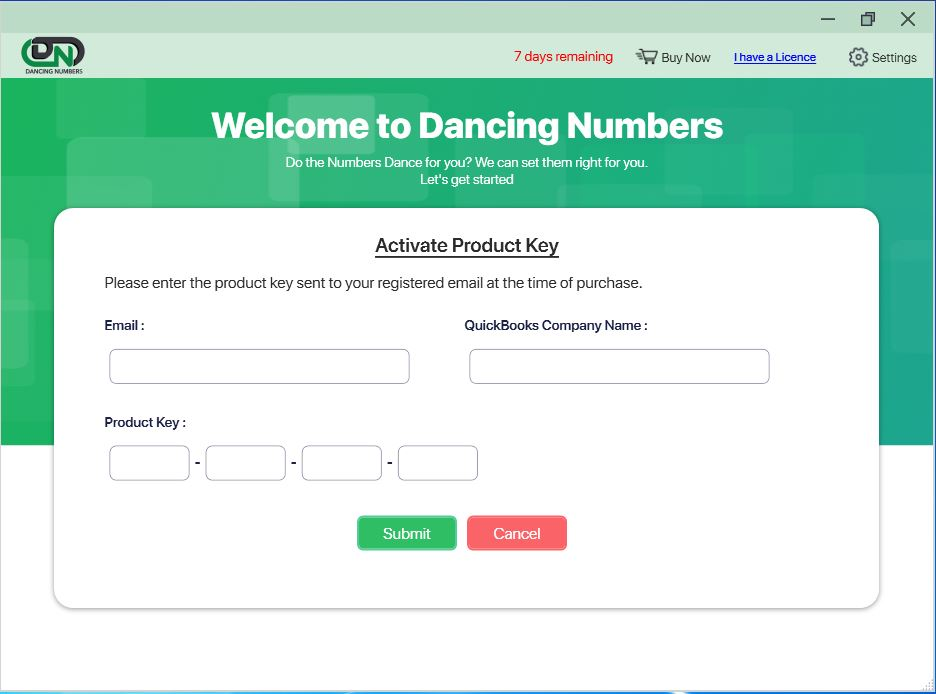Viewport: 936px width, 694px height.
Task: Click the Settings text label
Action: click(x=892, y=57)
